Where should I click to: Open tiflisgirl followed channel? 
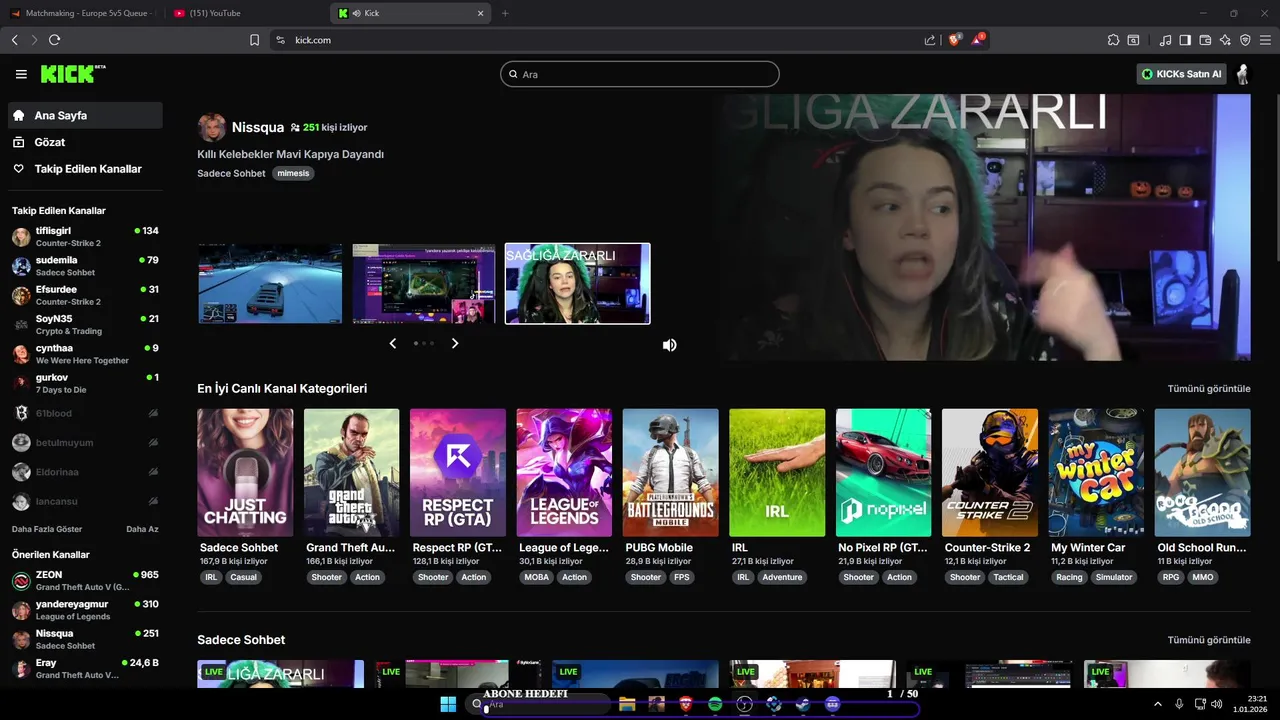[84, 236]
